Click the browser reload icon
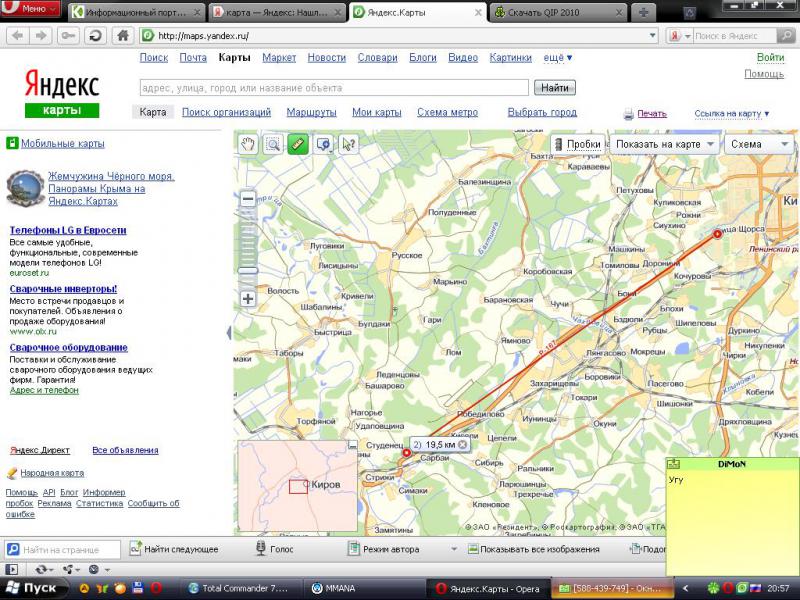The image size is (800, 600). (x=95, y=35)
